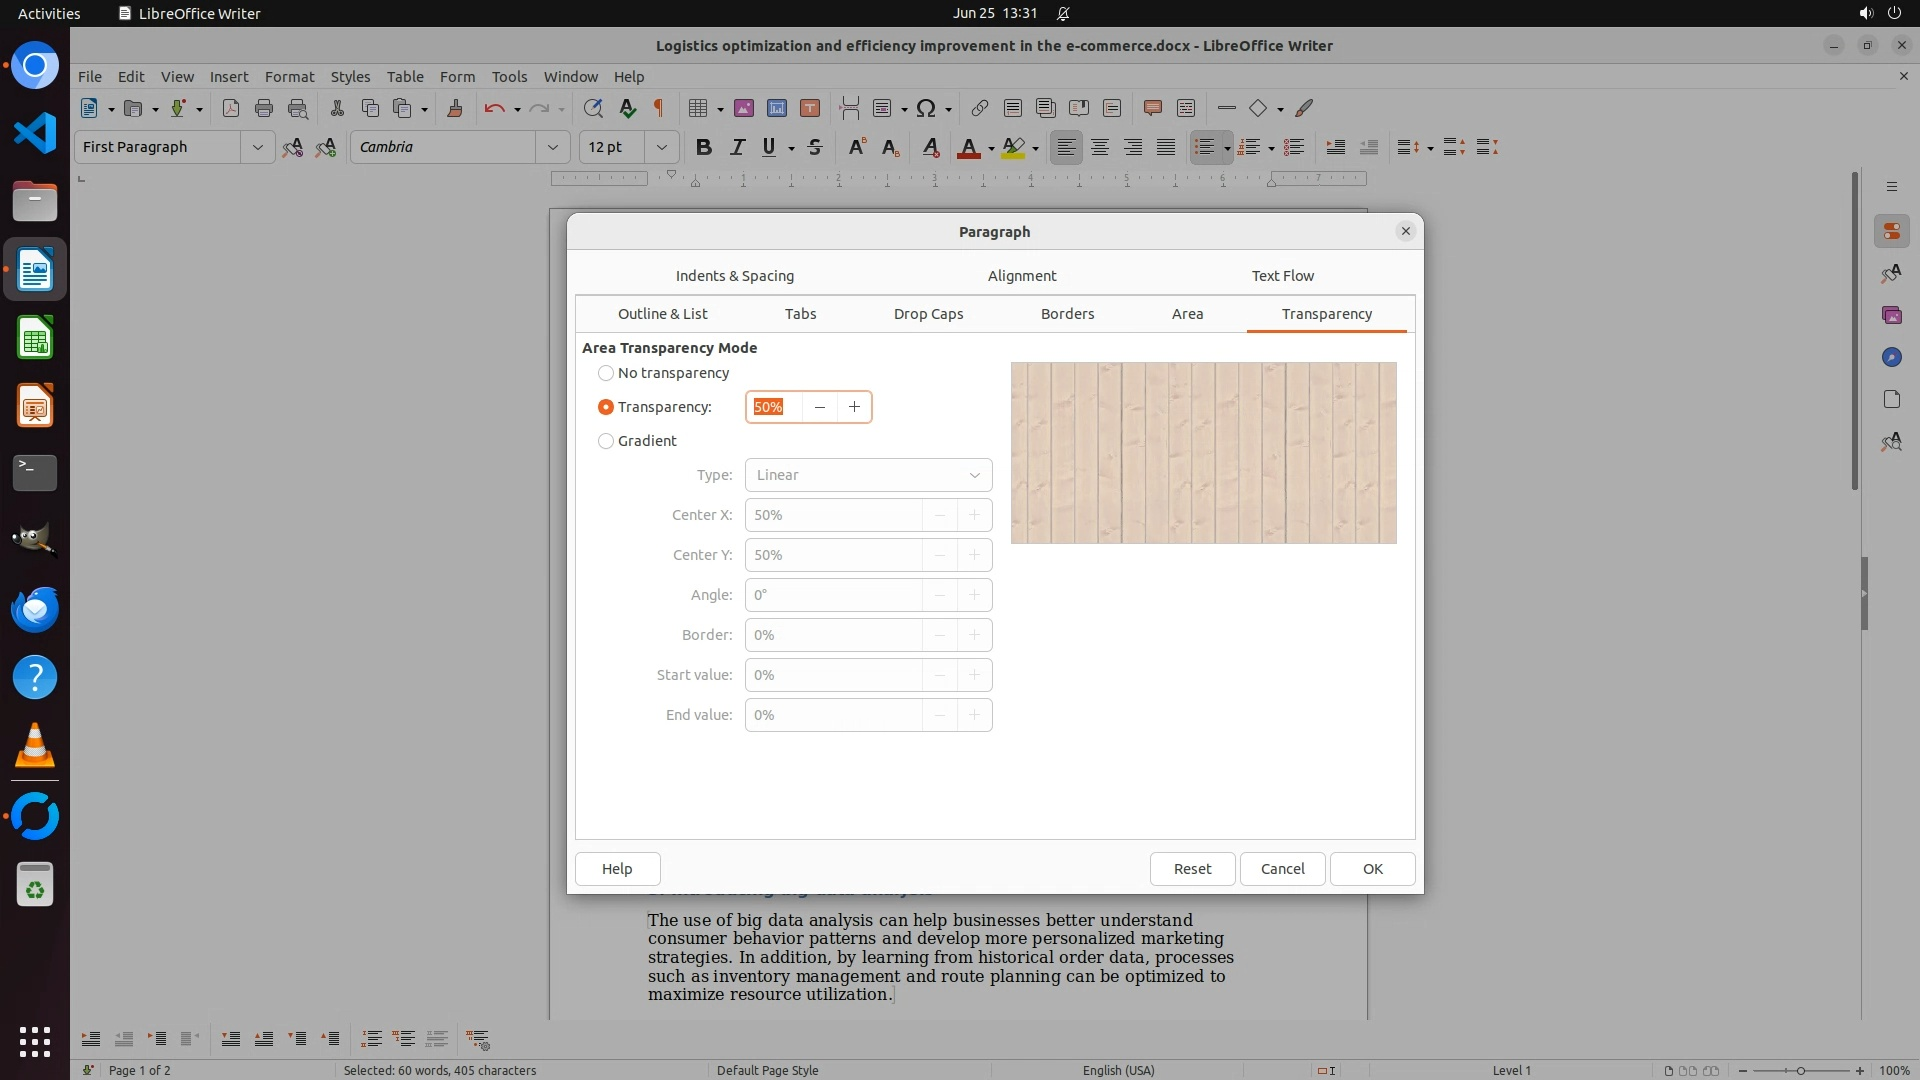Screen dimensions: 1920x1080
Task: Click the Insert Special Character omega icon
Action: [x=926, y=108]
